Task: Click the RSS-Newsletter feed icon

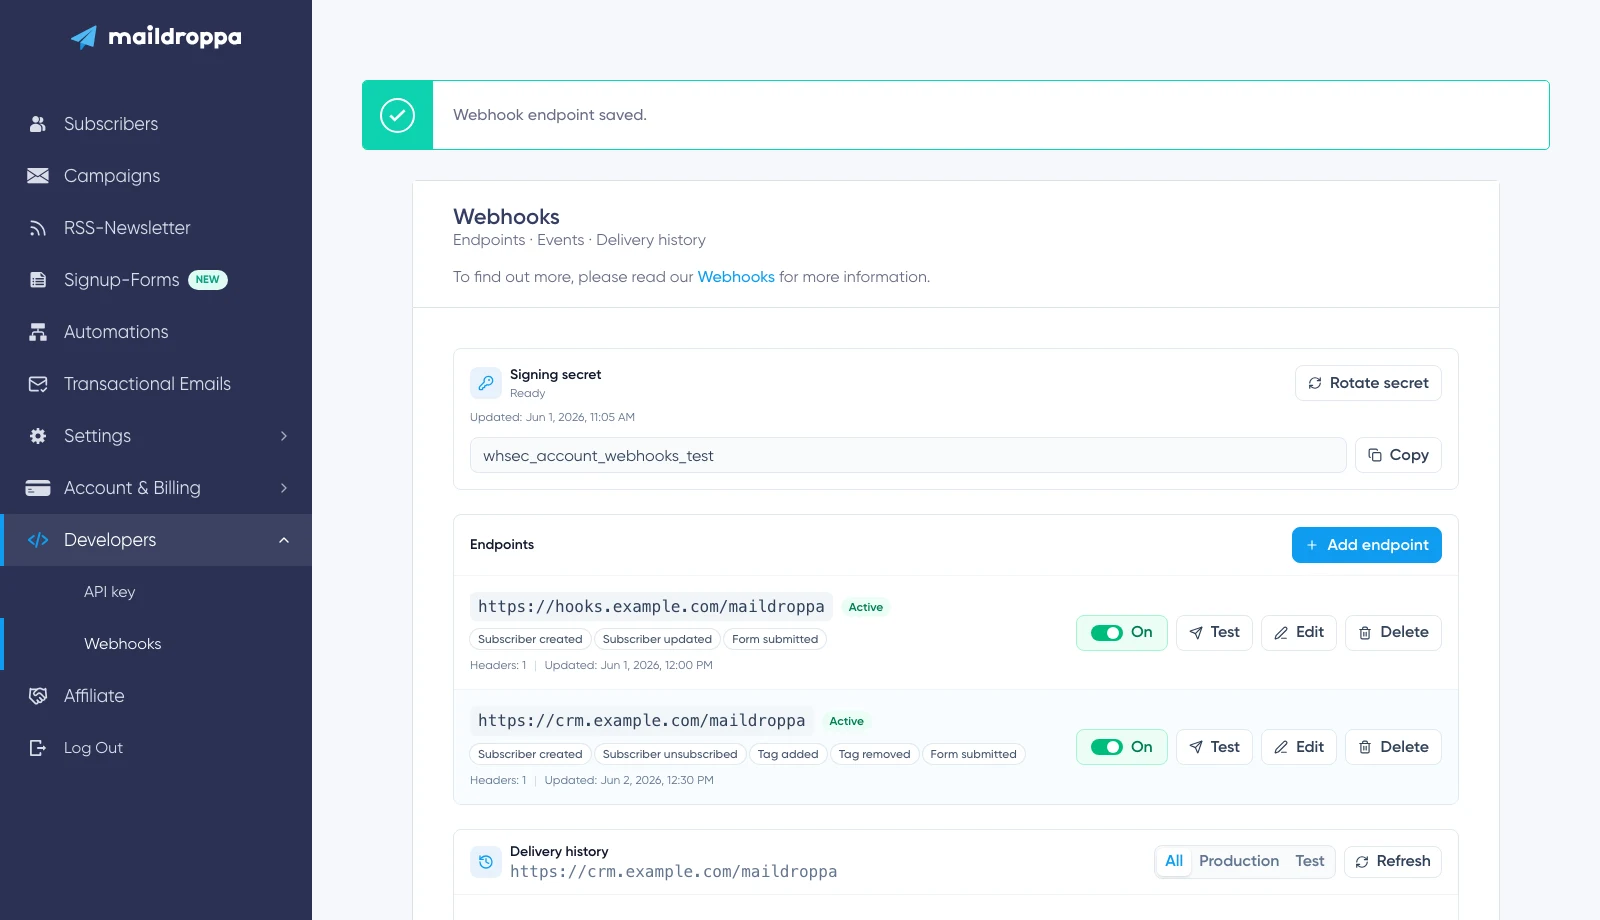Action: (38, 228)
